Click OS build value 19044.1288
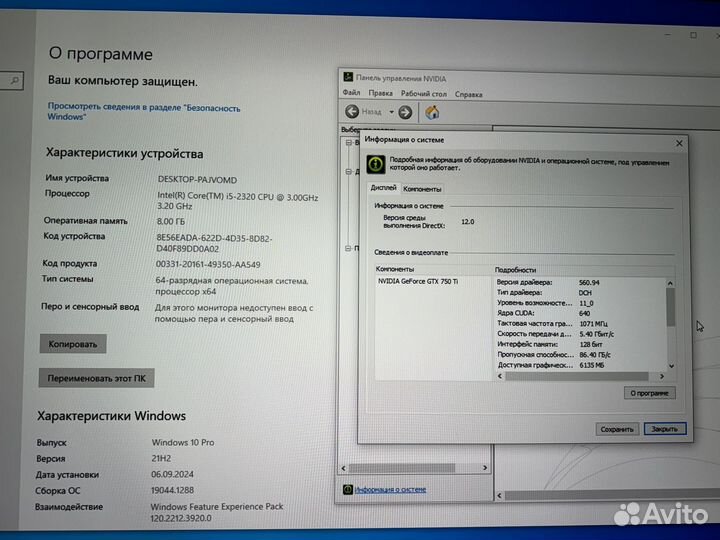720x540 pixels. [x=172, y=490]
